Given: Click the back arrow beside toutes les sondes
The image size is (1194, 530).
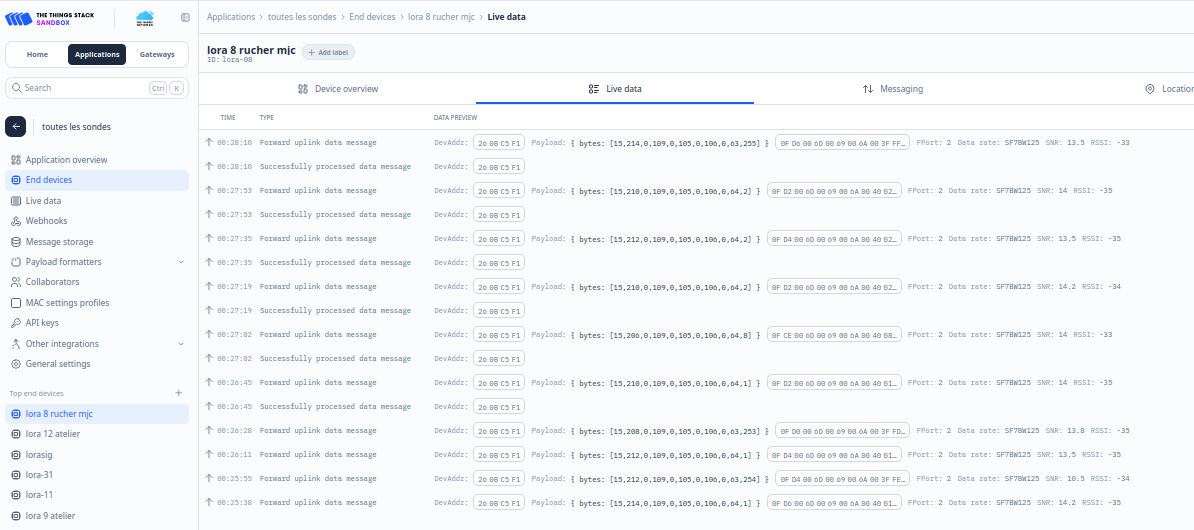Looking at the screenshot, I should [15, 127].
